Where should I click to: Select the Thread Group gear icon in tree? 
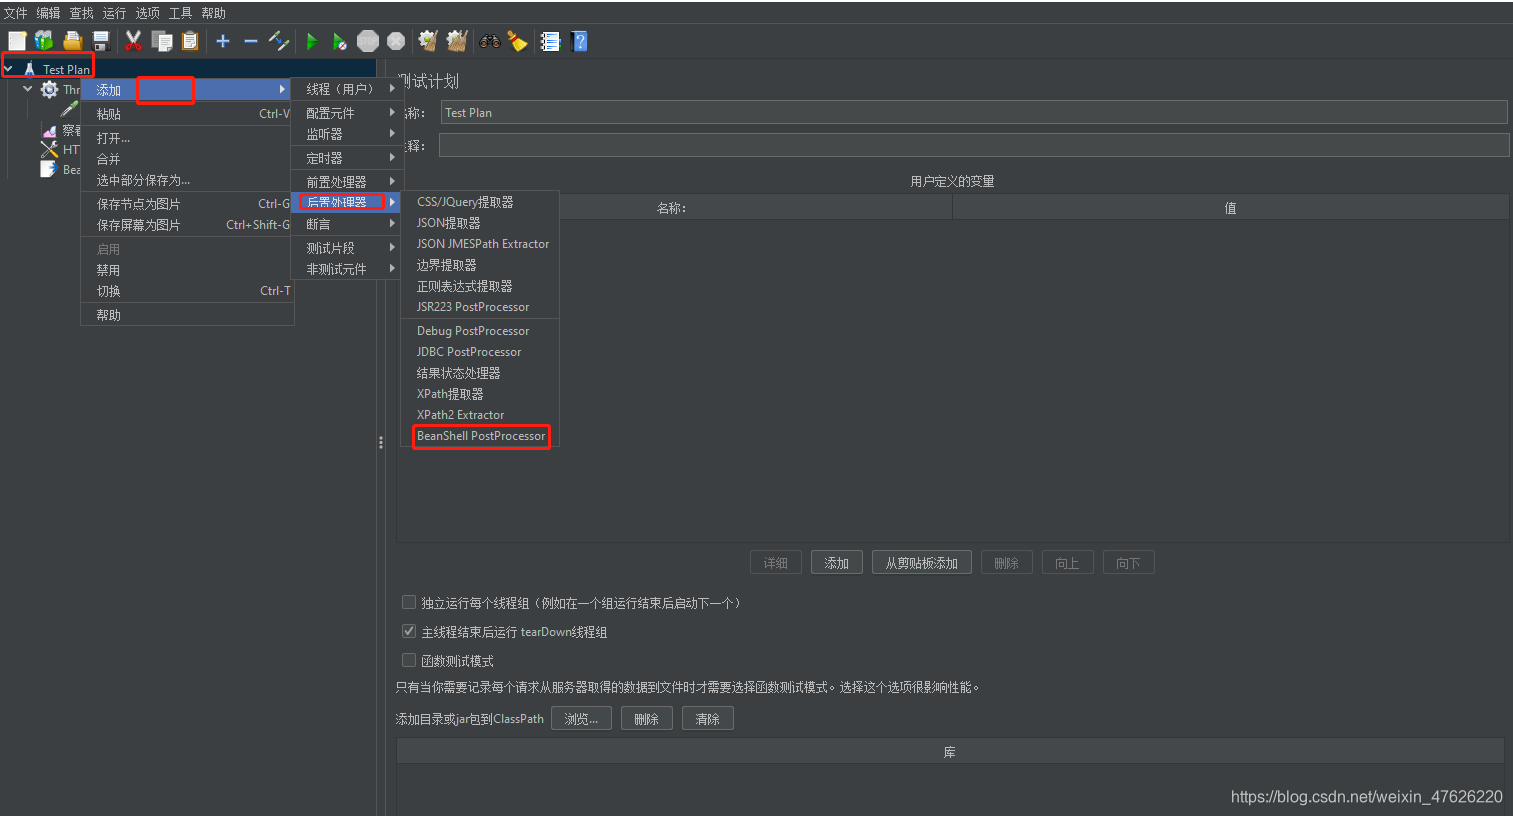pos(49,90)
